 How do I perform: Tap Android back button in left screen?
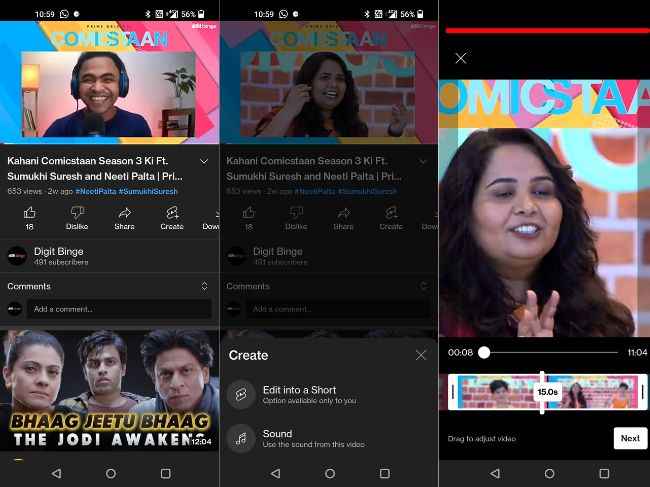click(57, 473)
